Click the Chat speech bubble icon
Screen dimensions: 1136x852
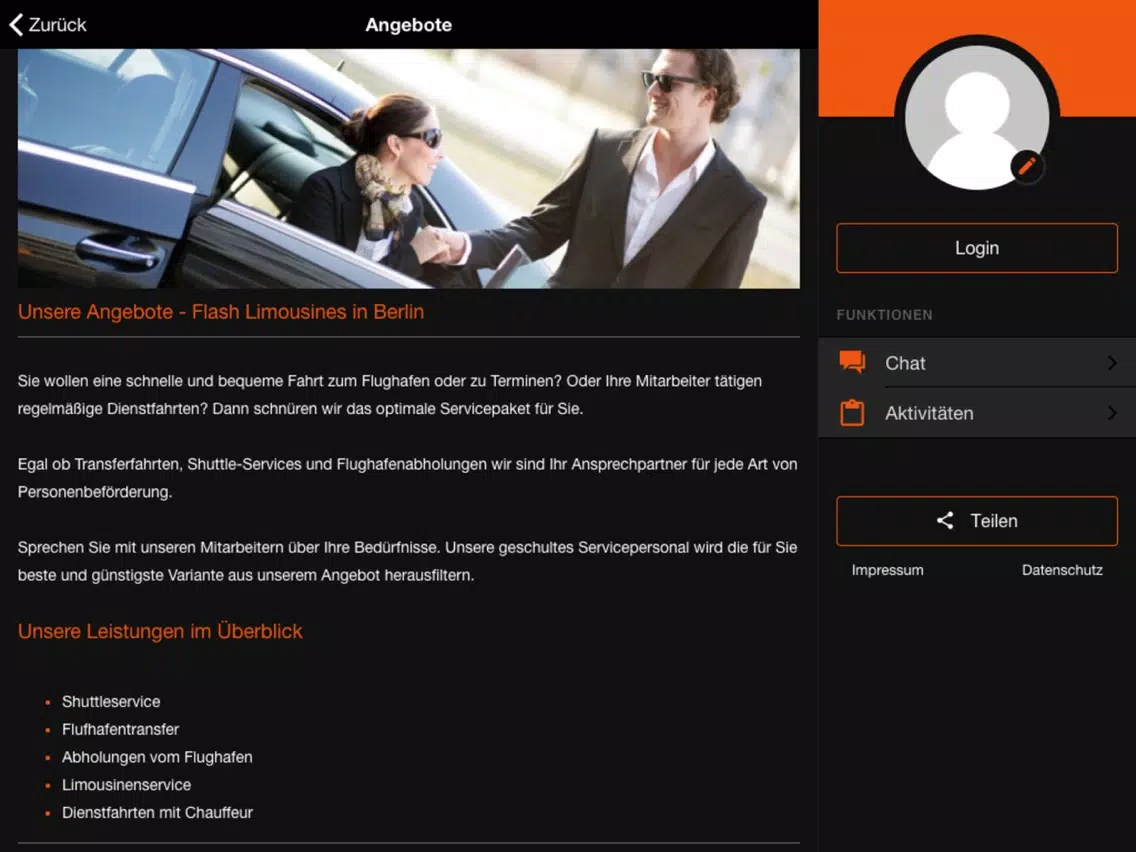852,362
